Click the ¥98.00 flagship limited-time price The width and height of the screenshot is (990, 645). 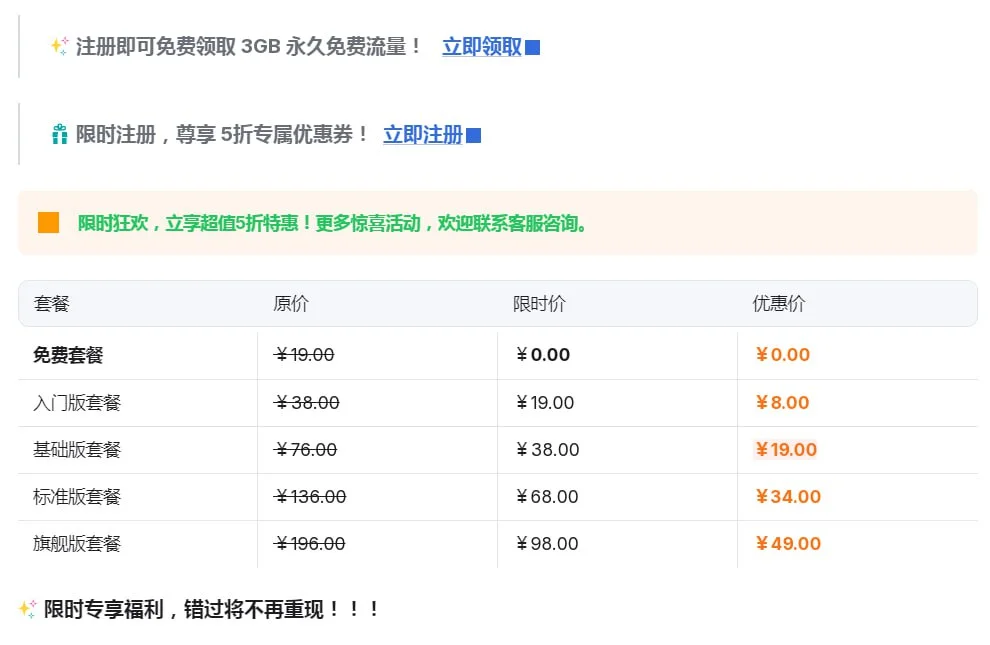coord(546,543)
